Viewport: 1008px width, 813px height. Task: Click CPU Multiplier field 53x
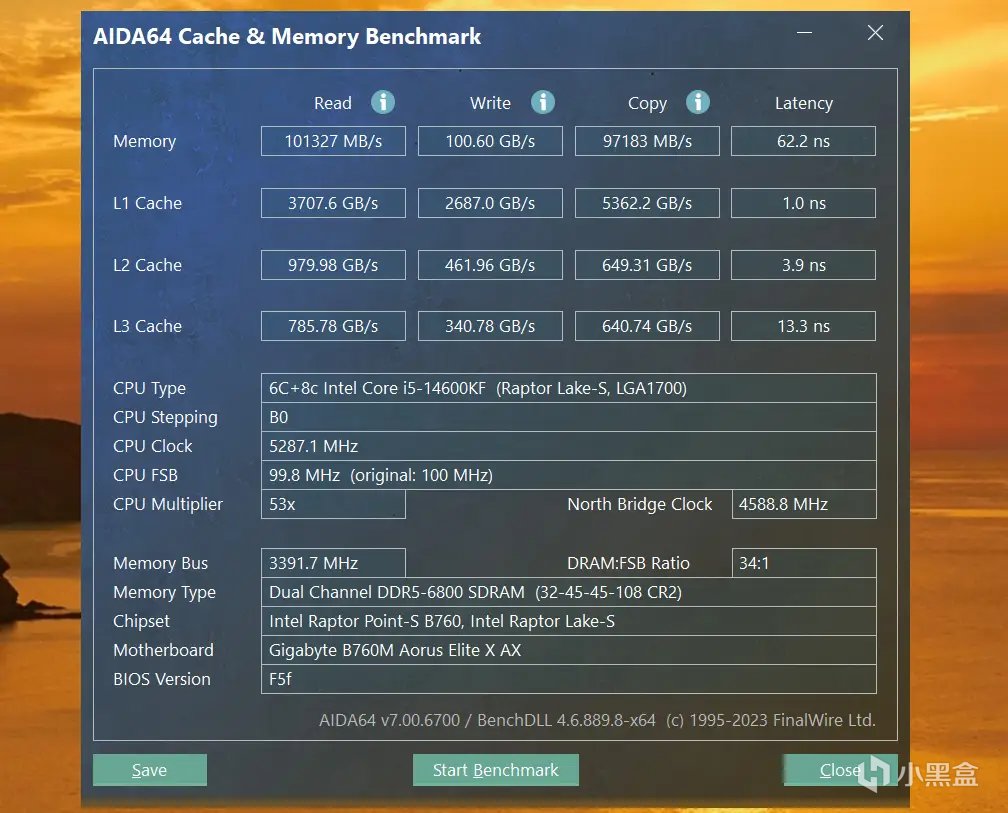[x=333, y=504]
